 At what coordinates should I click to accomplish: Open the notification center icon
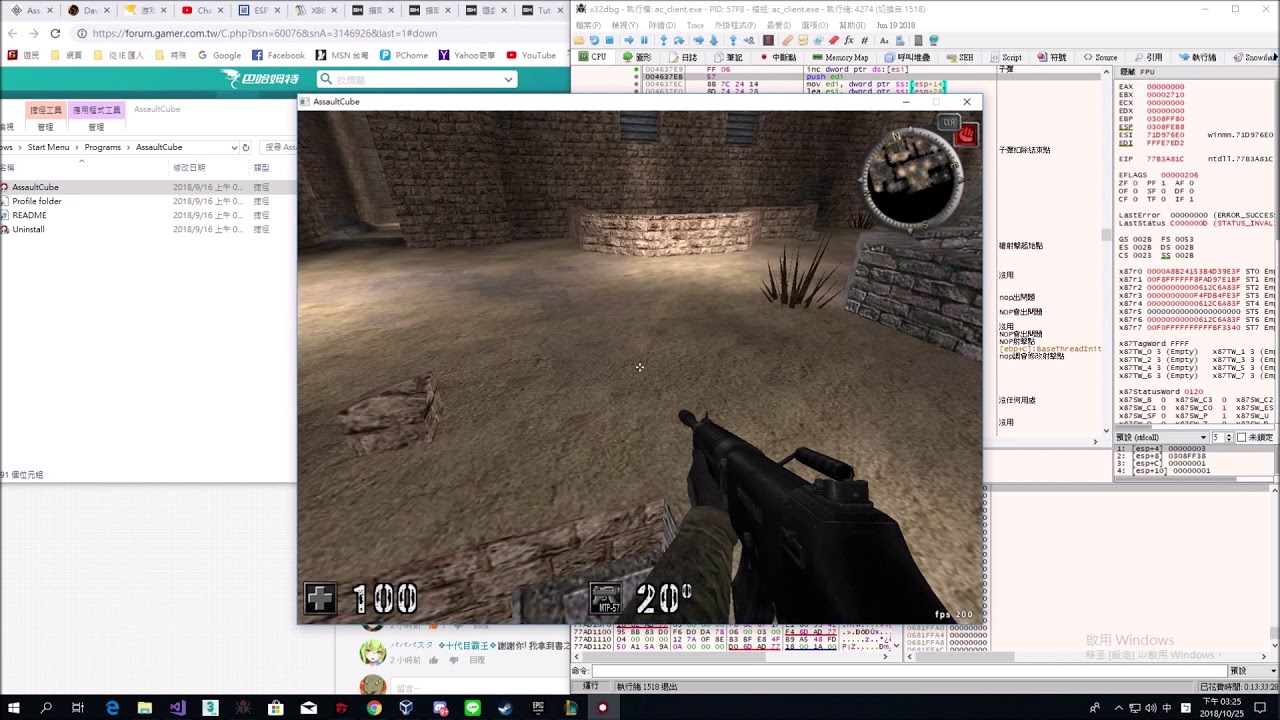1260,708
